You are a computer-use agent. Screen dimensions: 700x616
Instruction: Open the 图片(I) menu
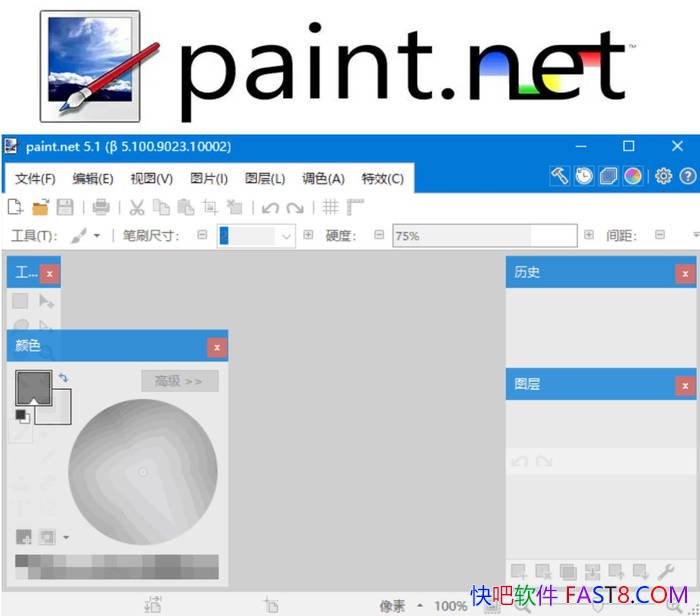[x=209, y=179]
